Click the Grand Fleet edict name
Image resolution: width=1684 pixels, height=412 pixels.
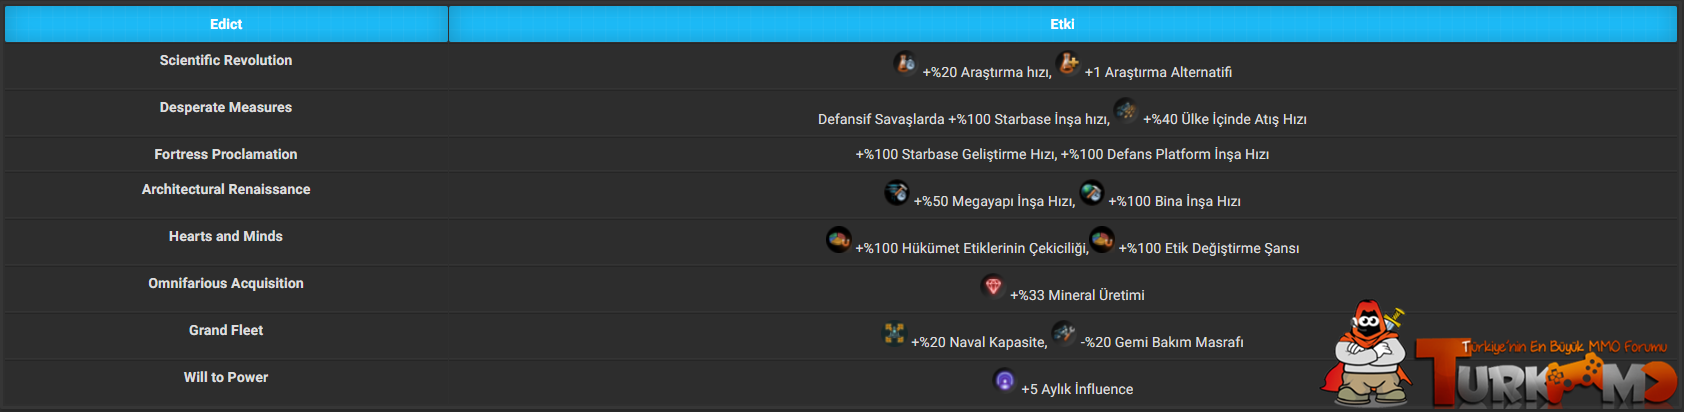(226, 330)
